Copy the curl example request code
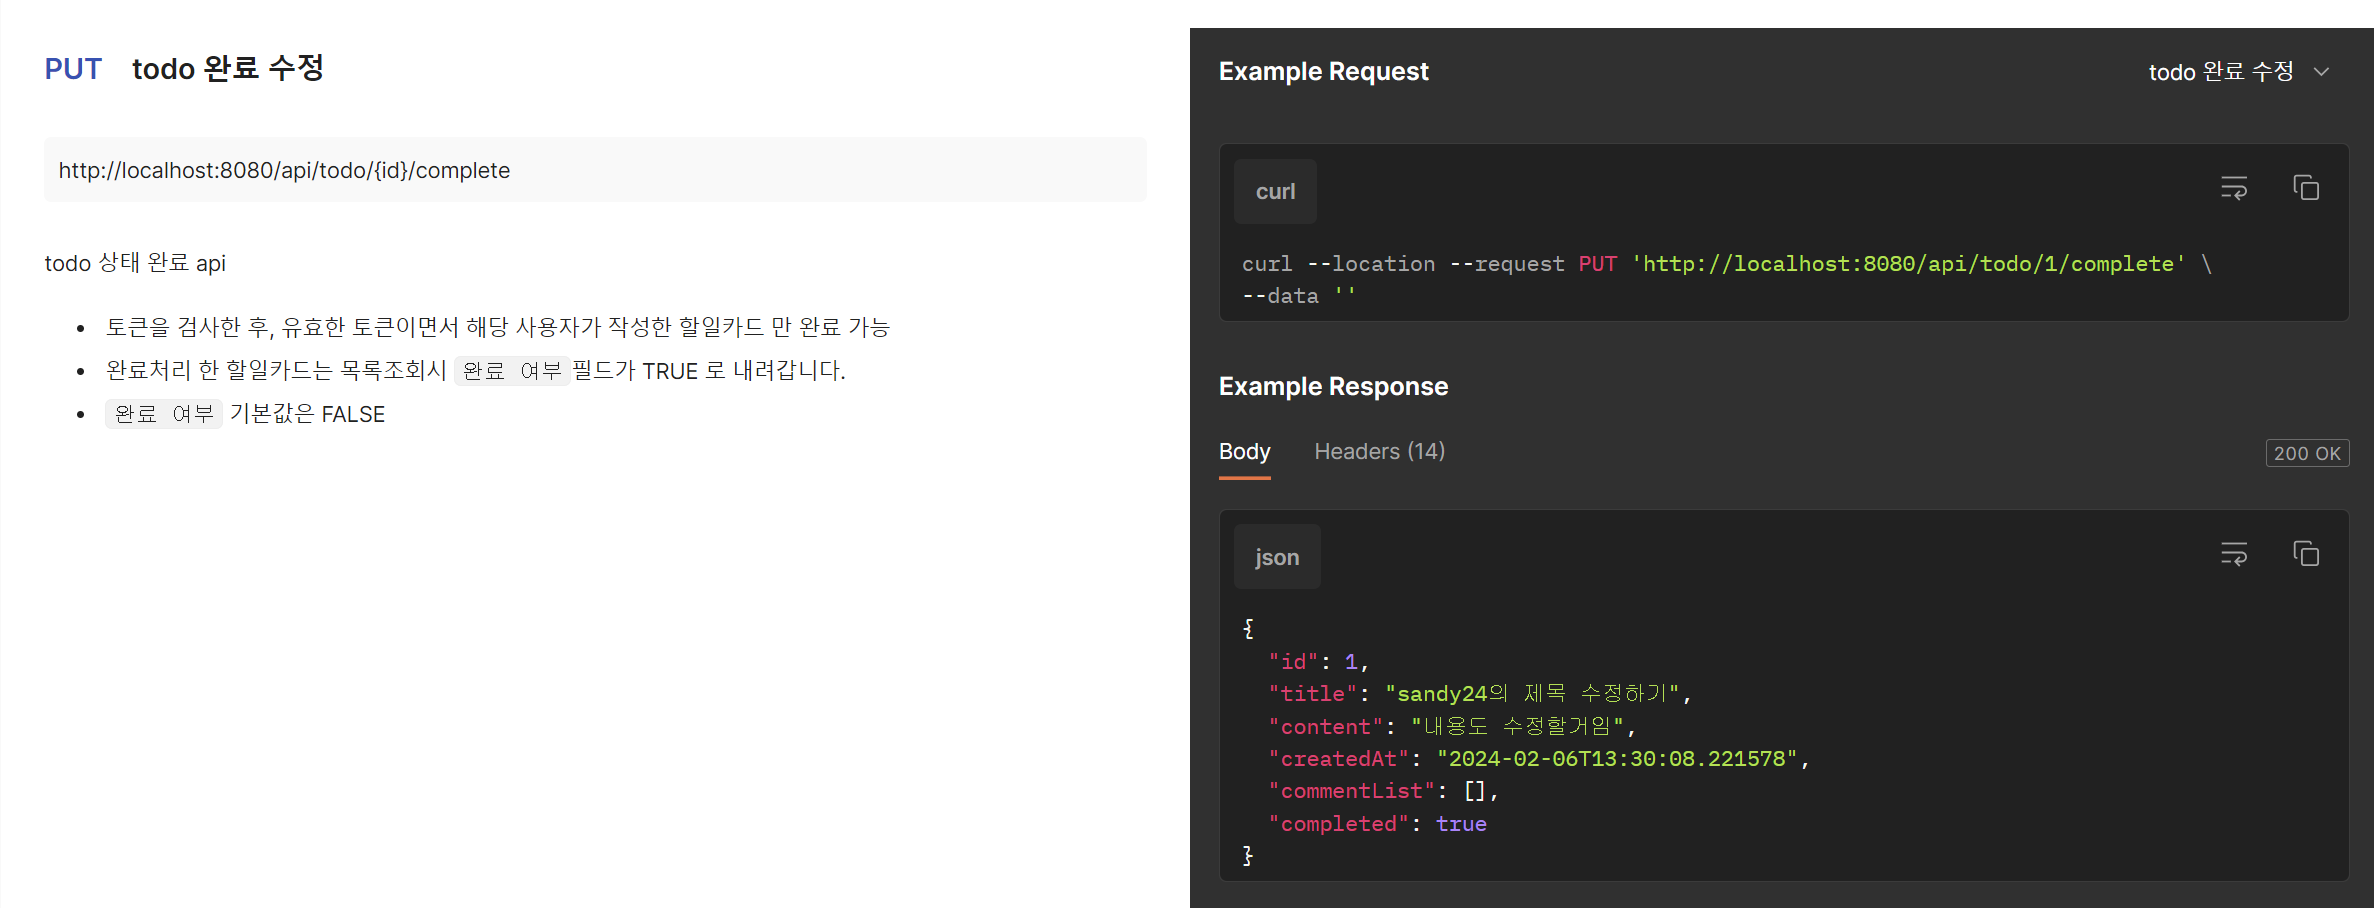 coord(2306,188)
